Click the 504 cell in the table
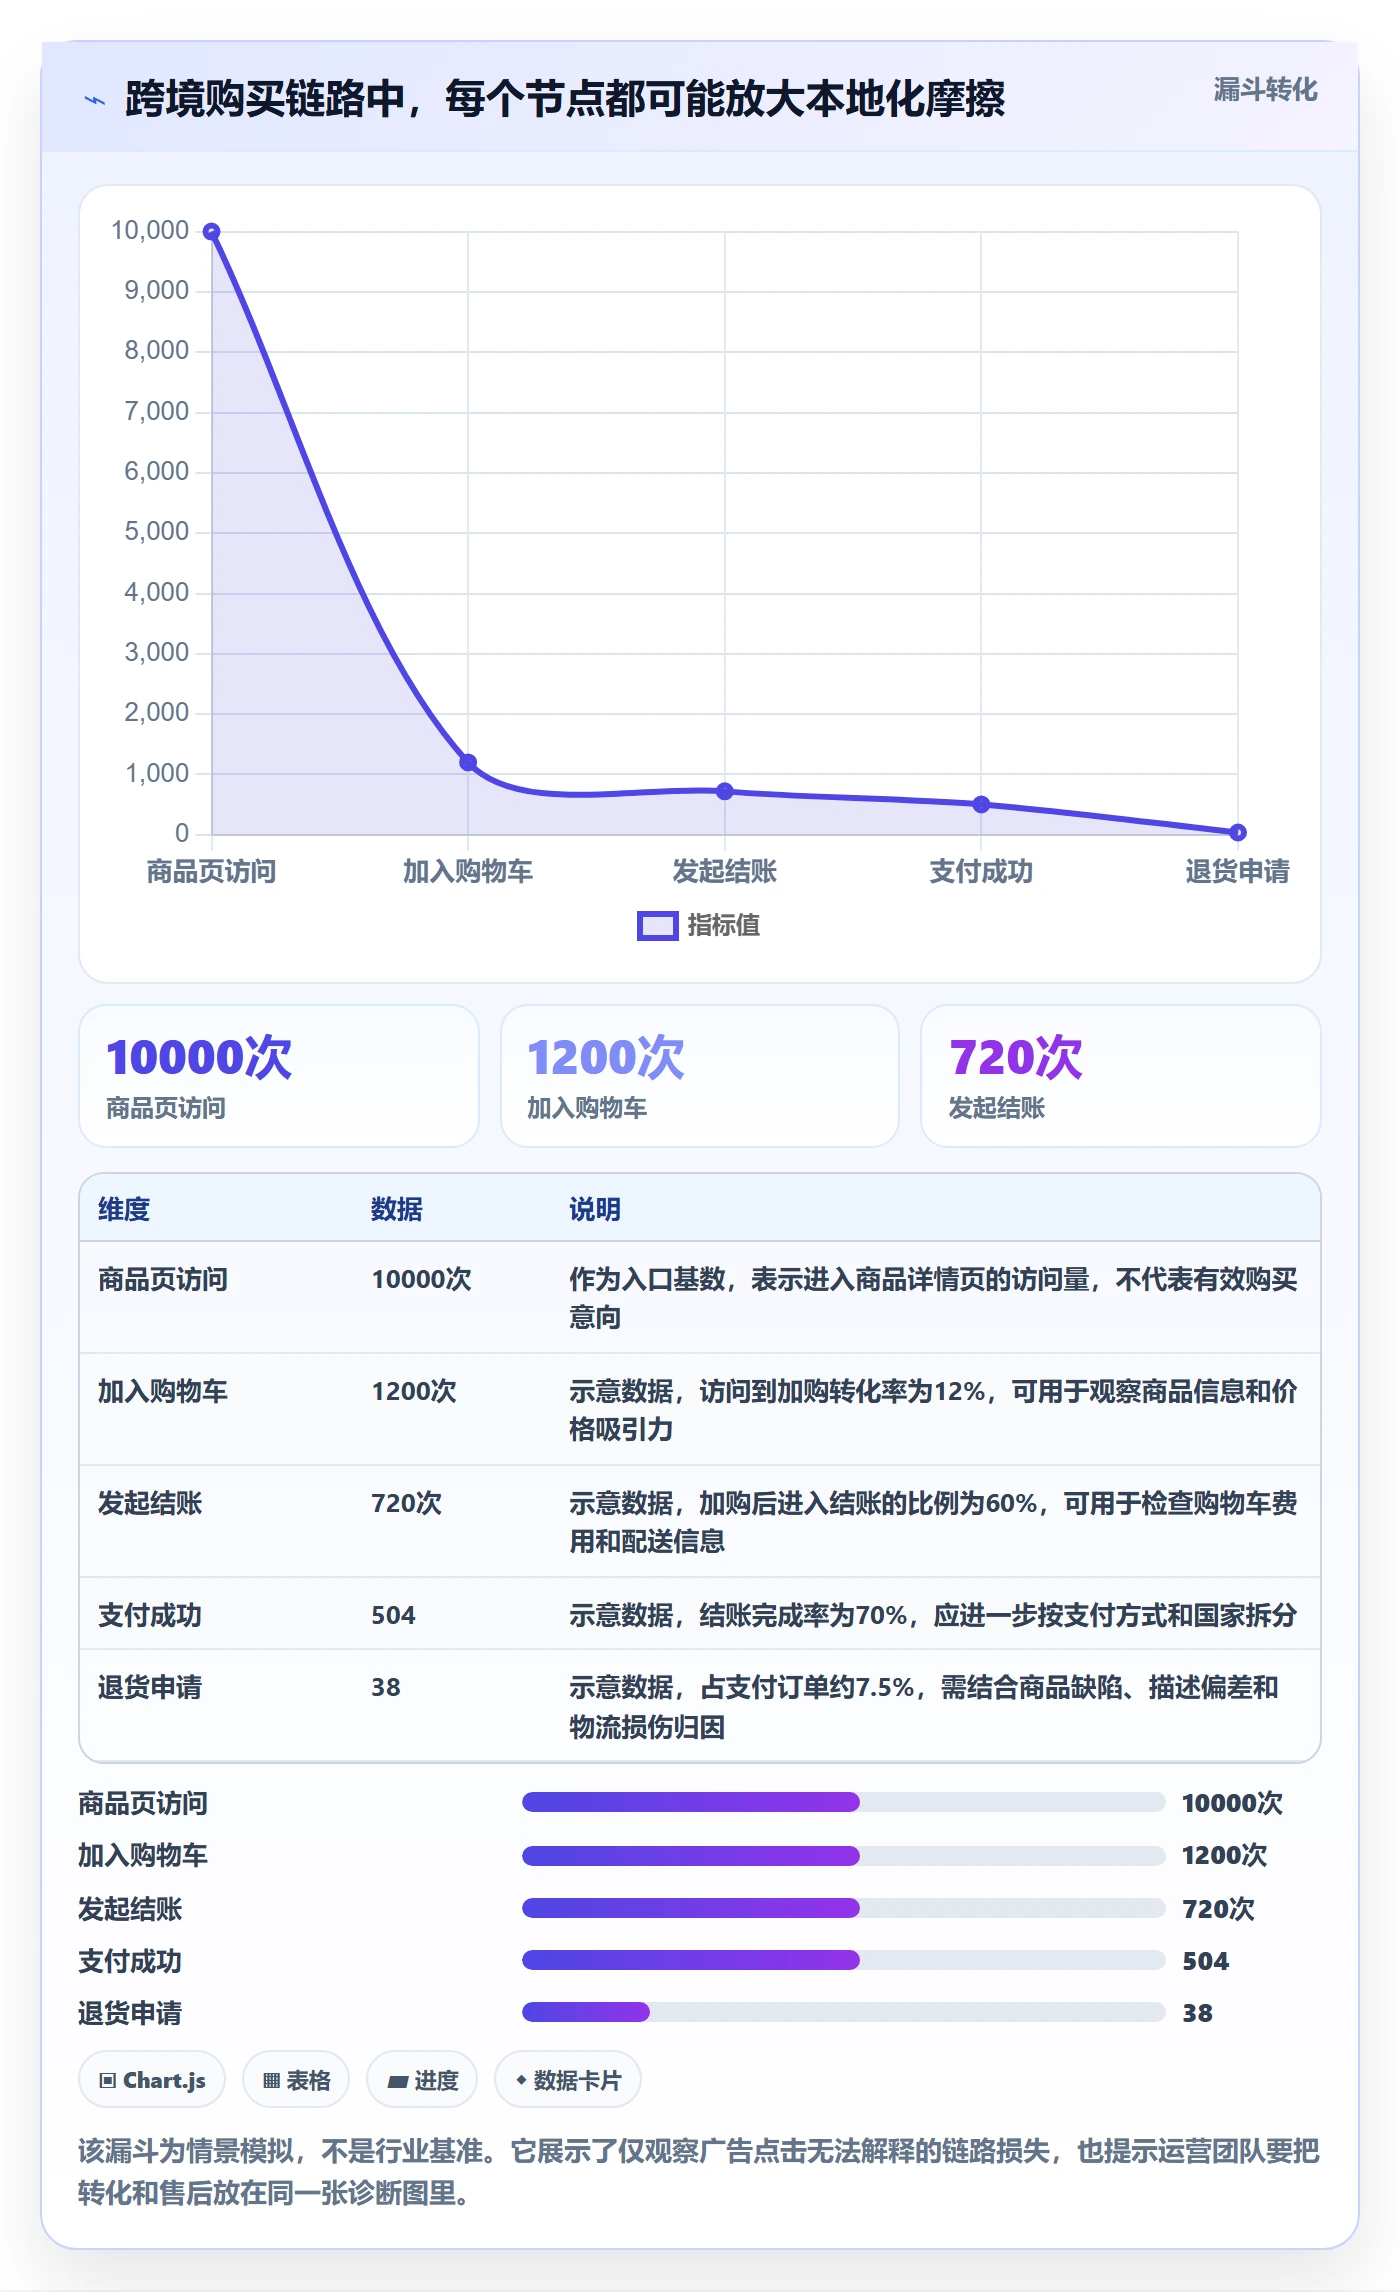The height and width of the screenshot is (2292, 1400). click(x=393, y=1615)
